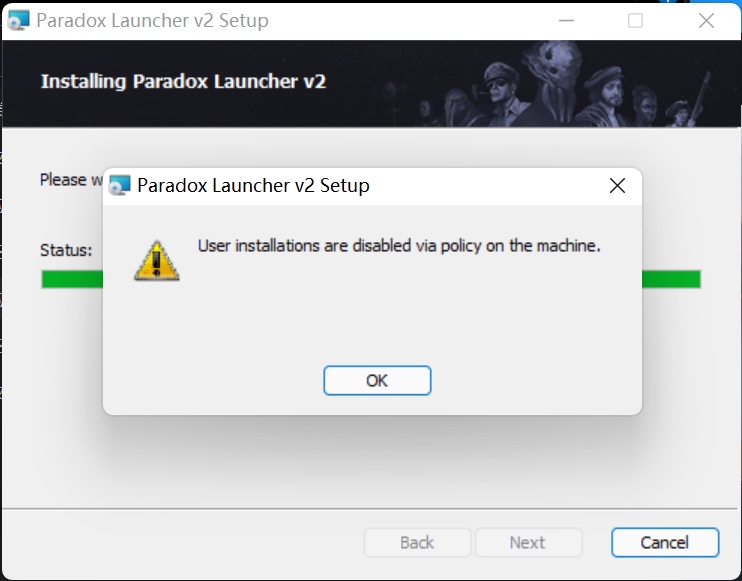Click the disabled Back button

(417, 542)
